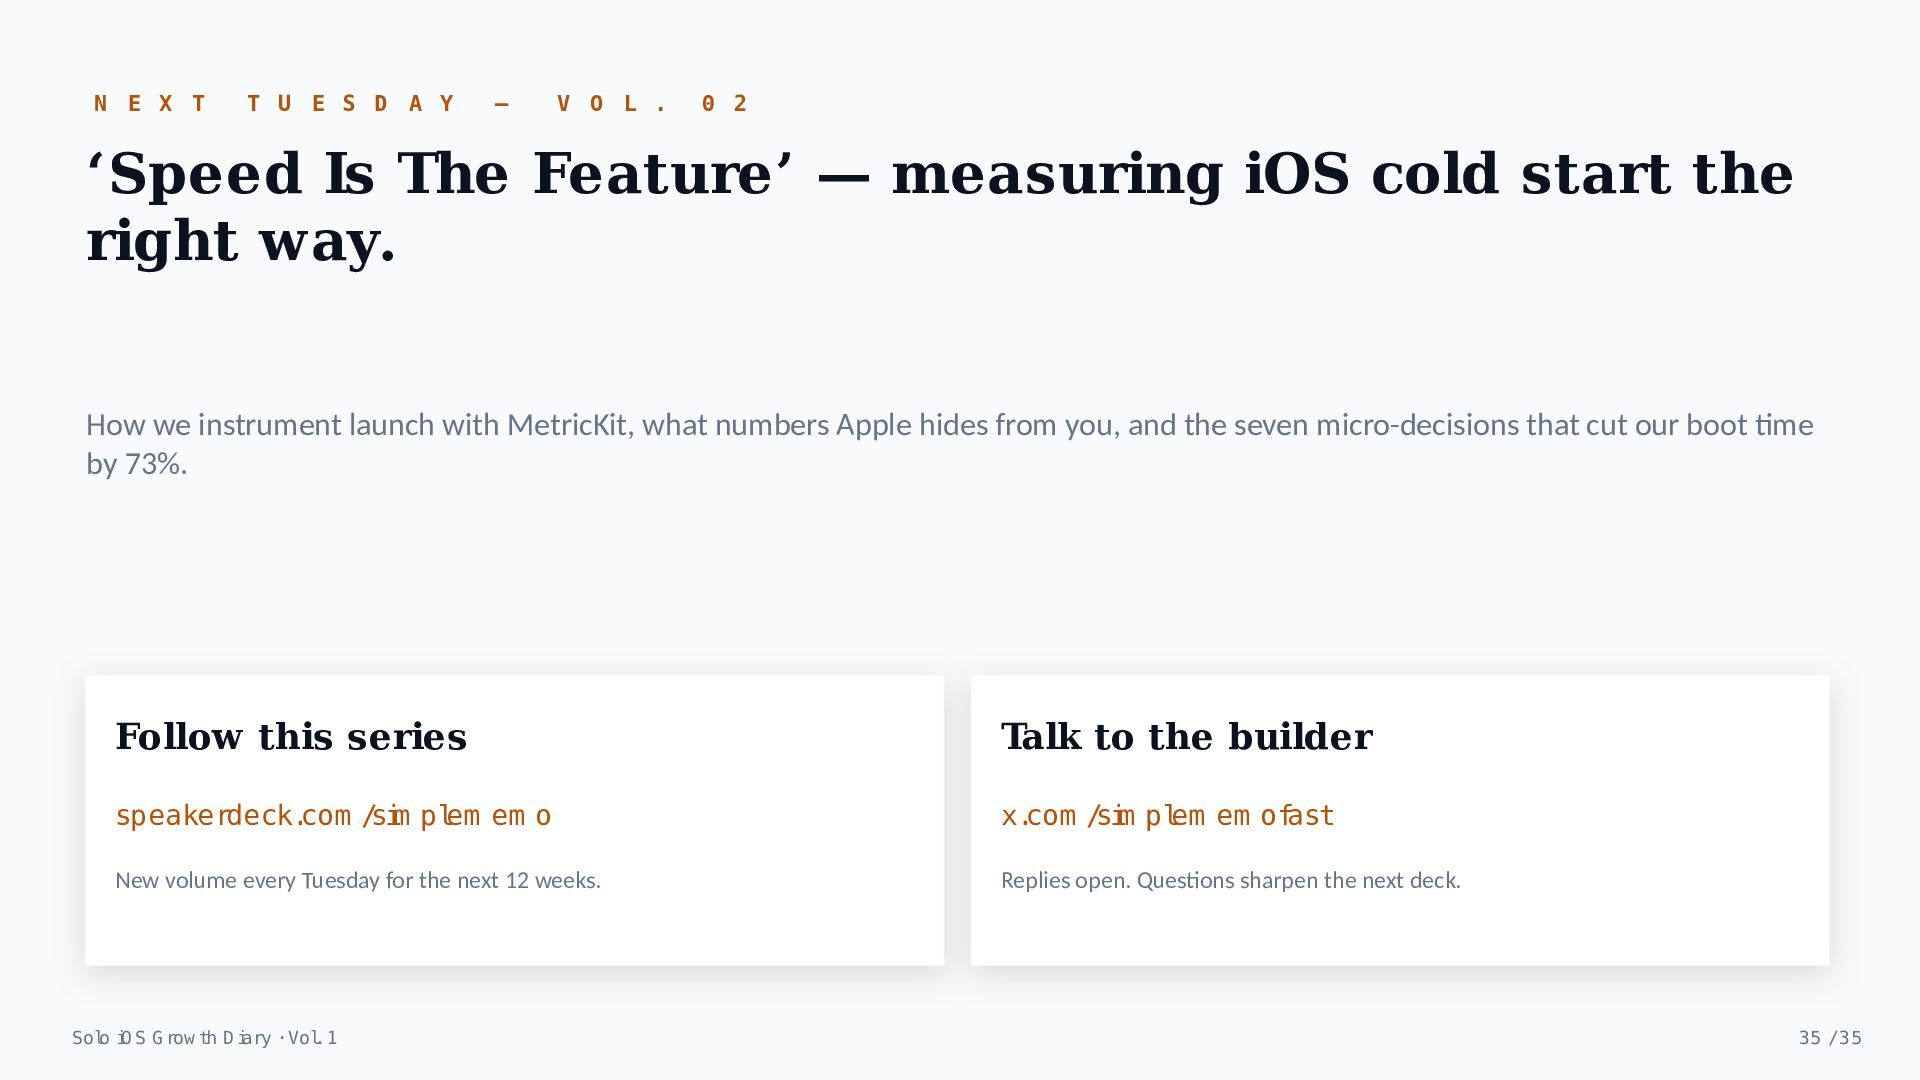
Task: Click the 'Talk to the builder' heading
Action: 1187,737
